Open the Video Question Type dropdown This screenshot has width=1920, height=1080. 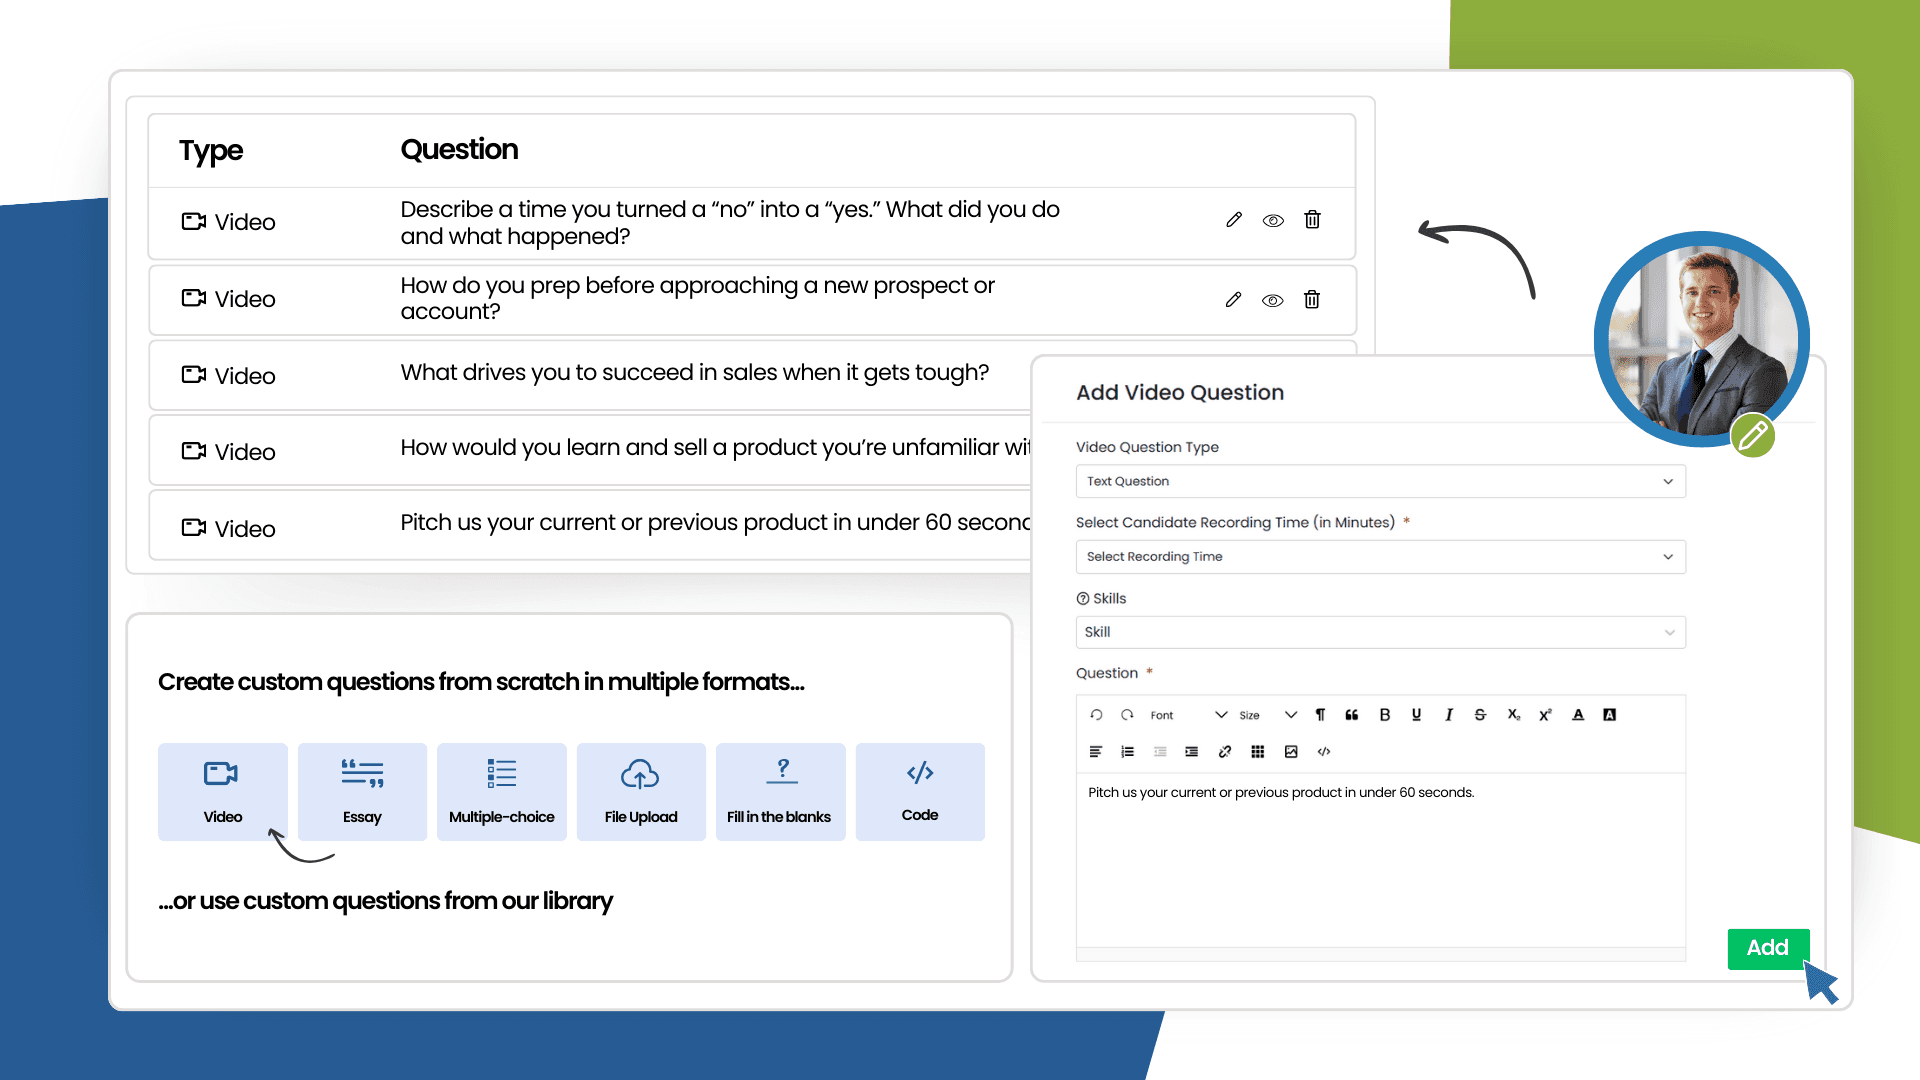[1380, 481]
